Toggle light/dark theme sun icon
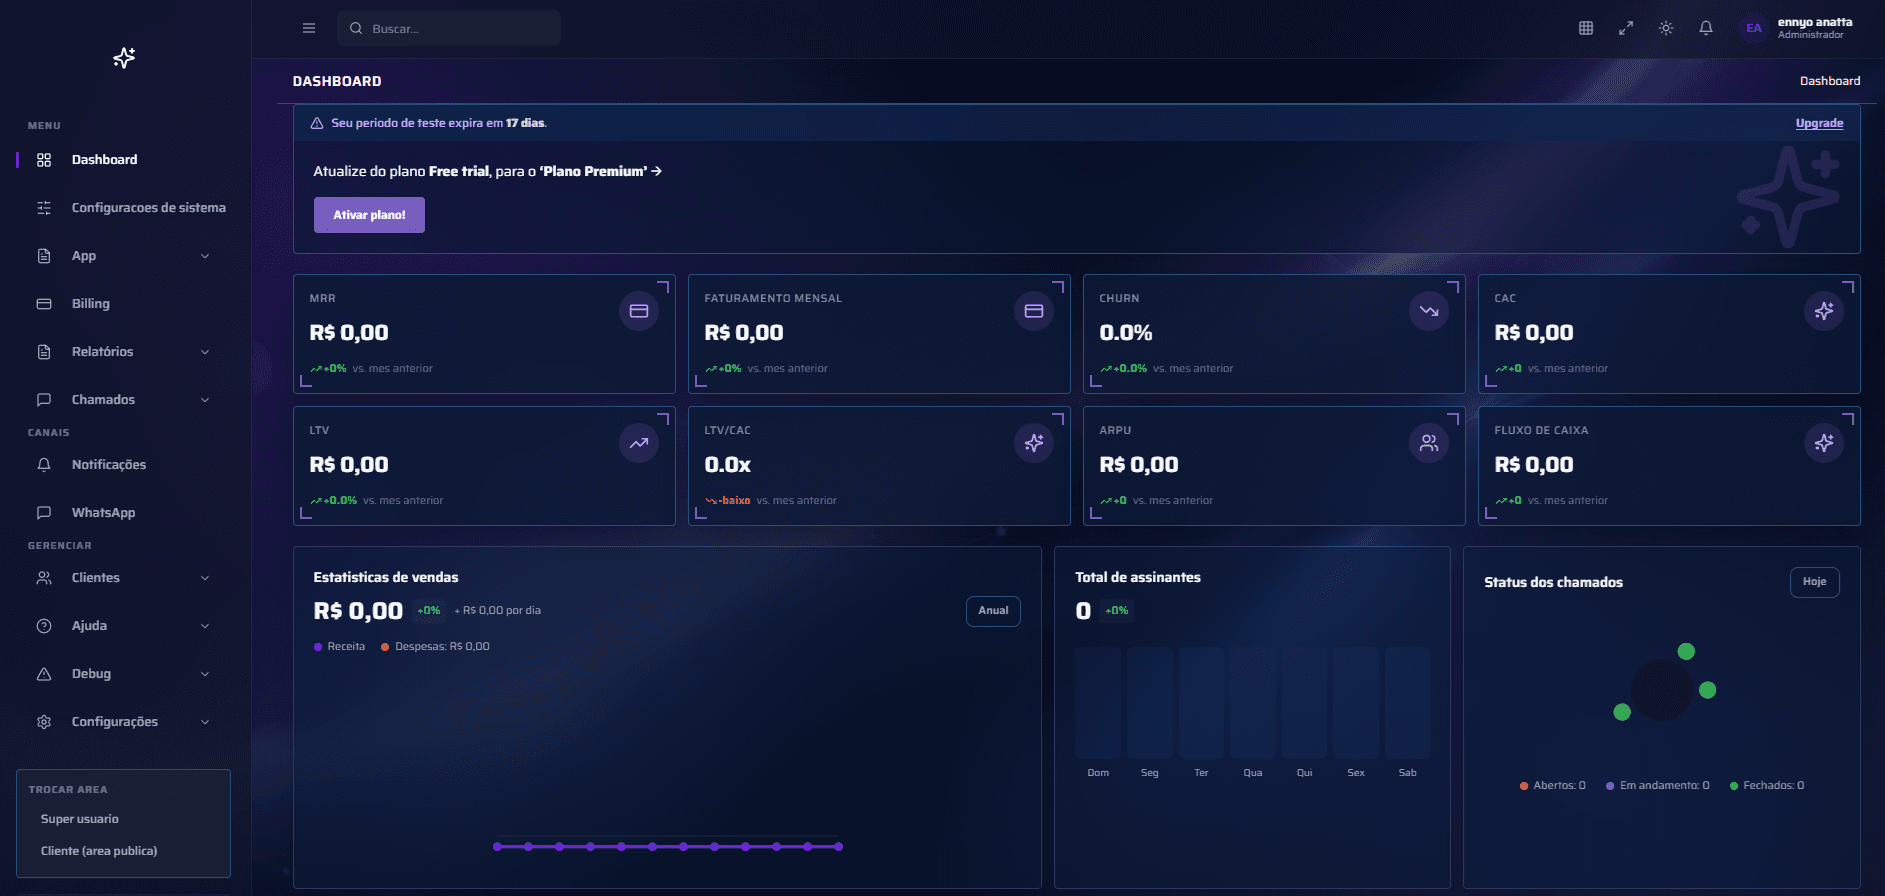 [1666, 28]
